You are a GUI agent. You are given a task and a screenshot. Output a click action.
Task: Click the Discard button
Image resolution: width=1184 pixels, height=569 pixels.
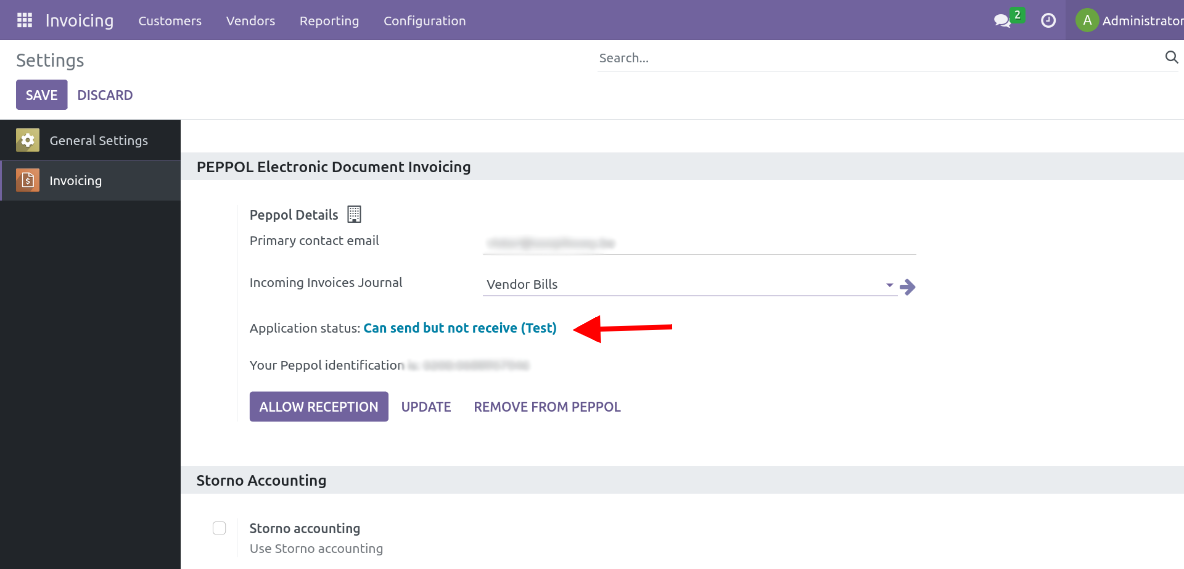[x=105, y=95]
